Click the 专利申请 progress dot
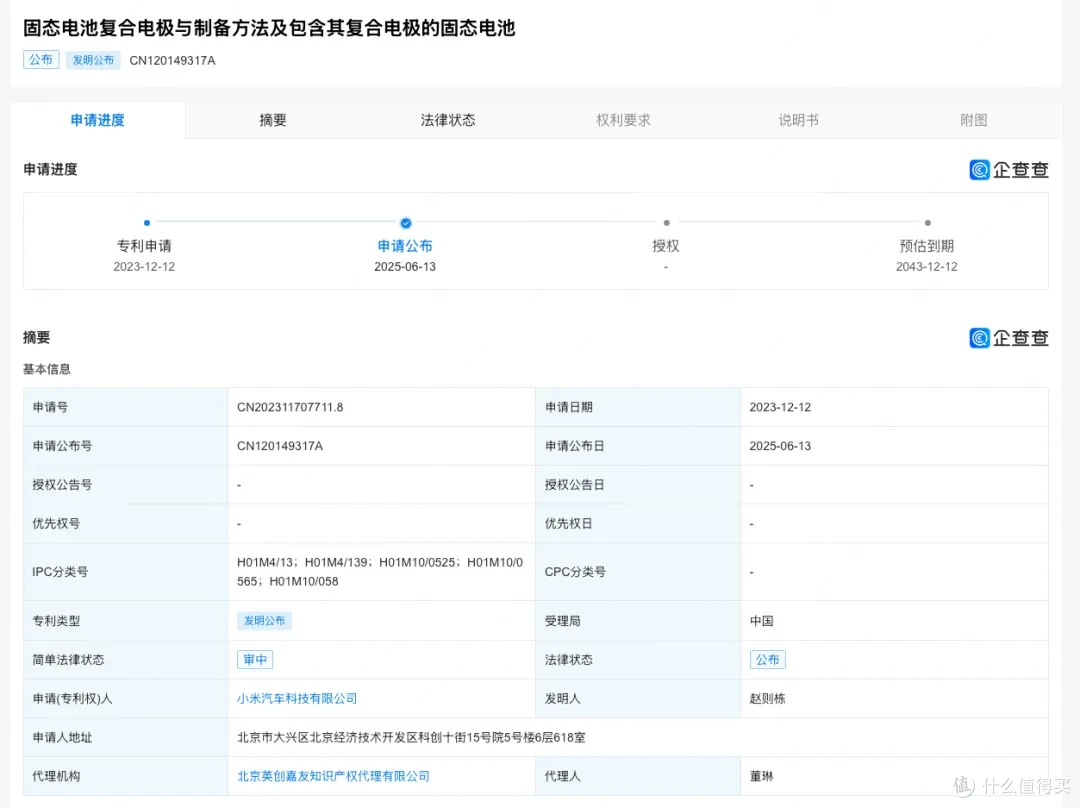Image resolution: width=1080 pixels, height=808 pixels. point(147,222)
